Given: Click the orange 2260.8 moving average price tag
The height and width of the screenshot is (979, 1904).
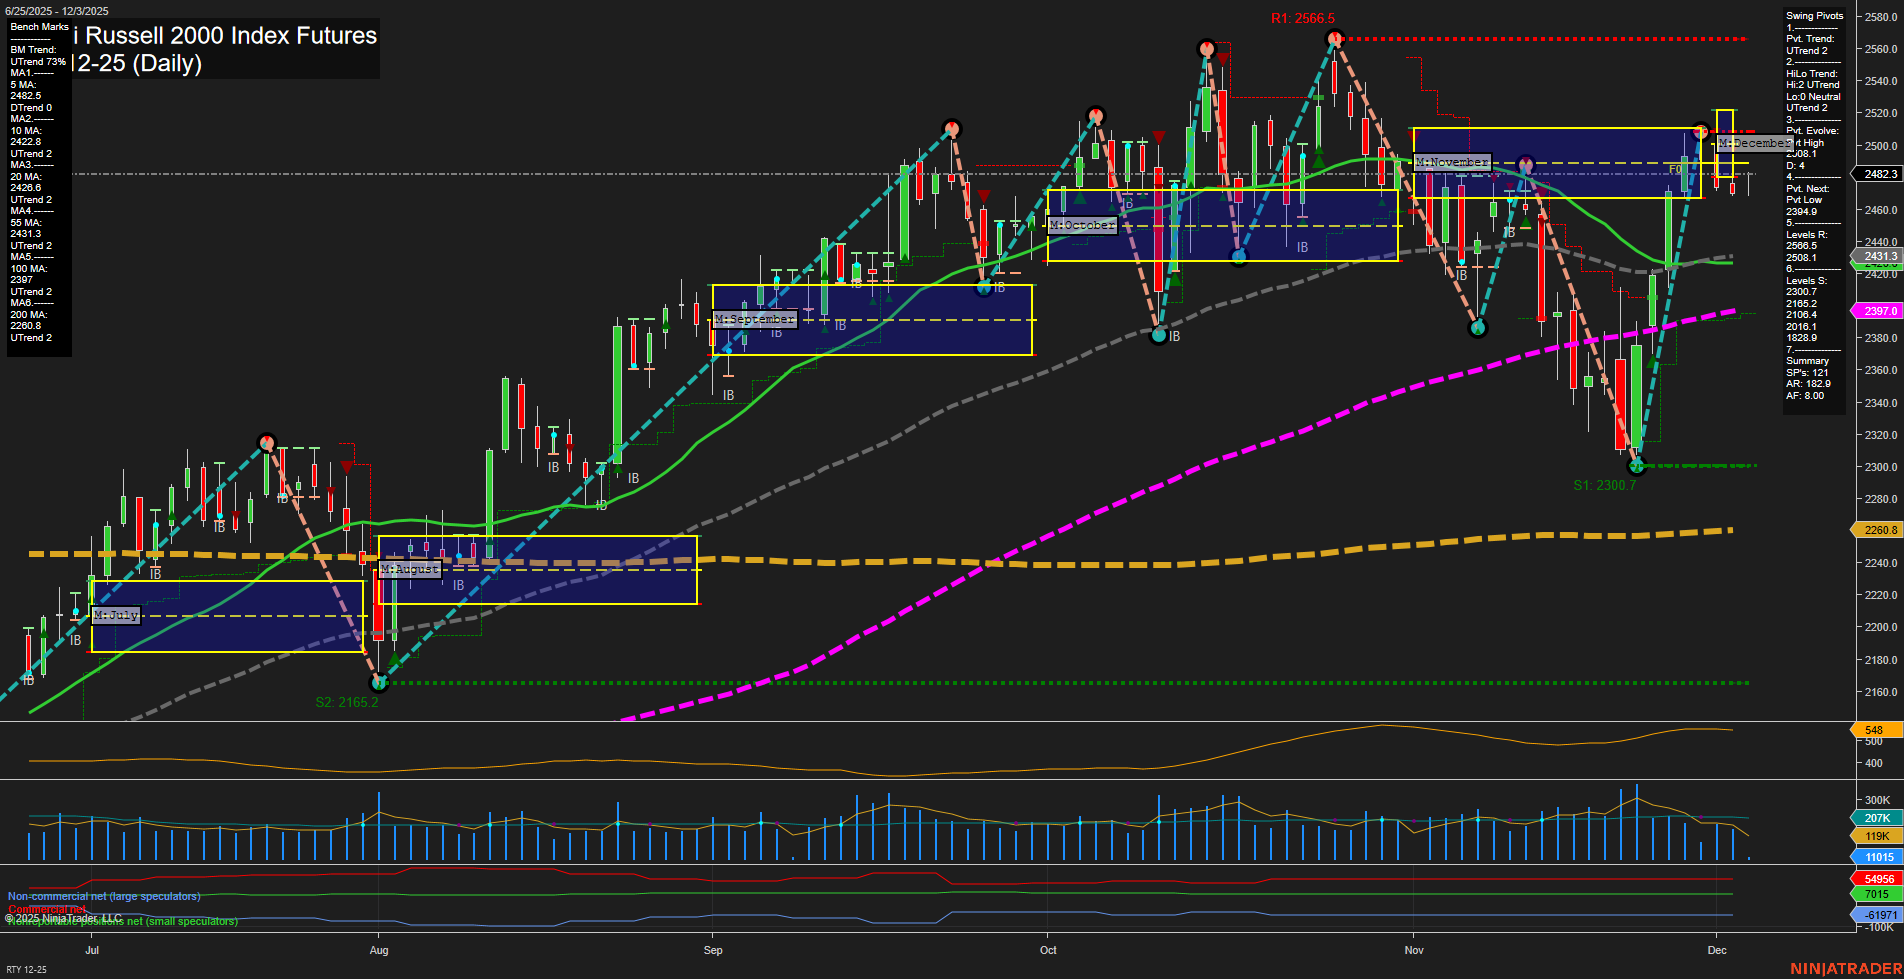Looking at the screenshot, I should 1880,530.
